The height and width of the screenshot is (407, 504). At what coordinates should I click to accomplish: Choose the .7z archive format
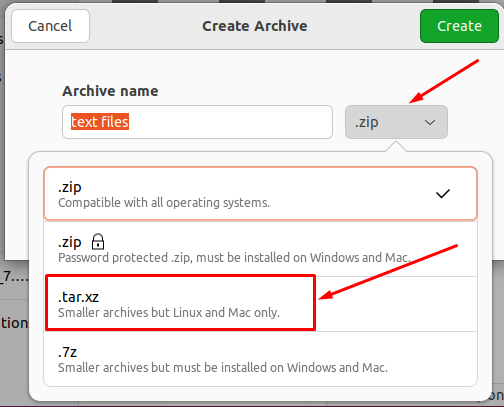(x=261, y=359)
